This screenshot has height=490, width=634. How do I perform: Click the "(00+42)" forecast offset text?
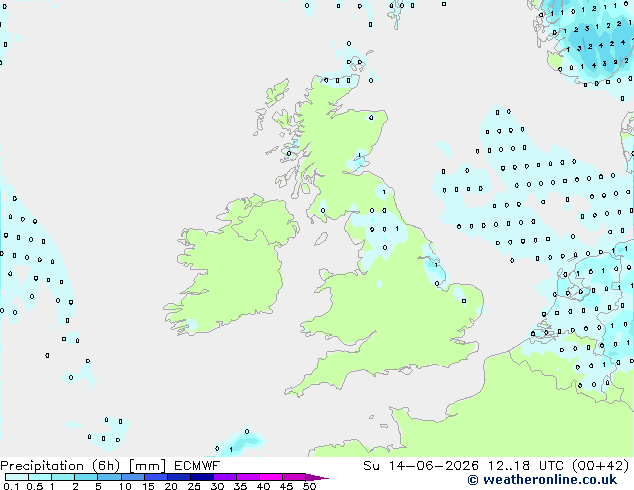[x=600, y=466]
